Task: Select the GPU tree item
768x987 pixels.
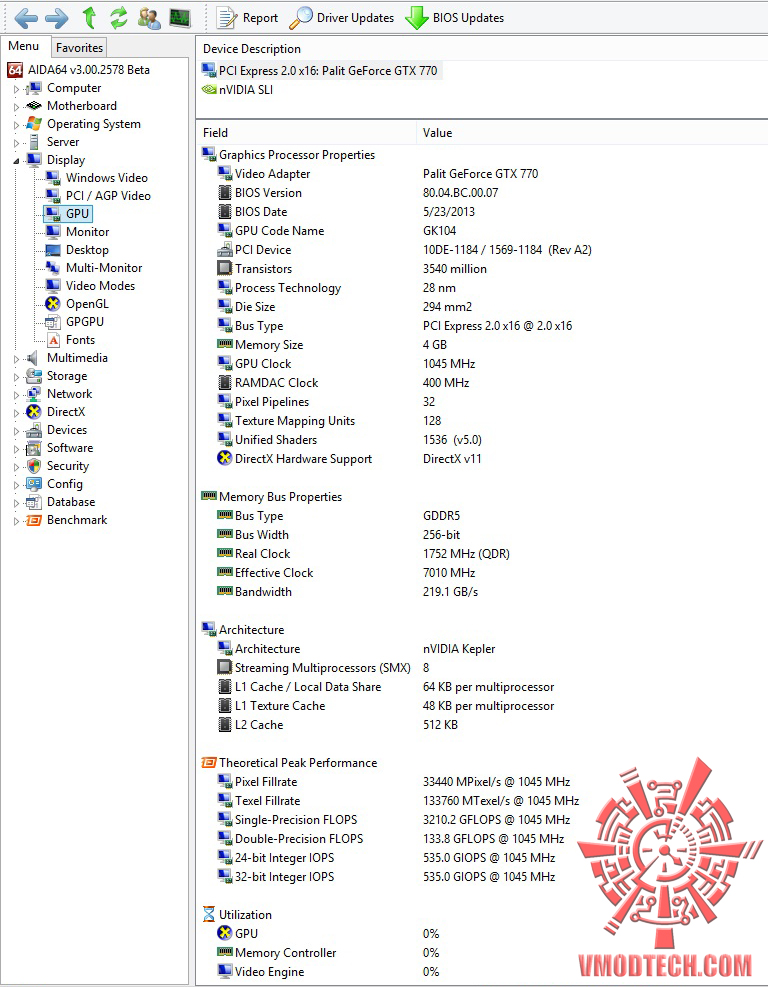Action: 69,214
